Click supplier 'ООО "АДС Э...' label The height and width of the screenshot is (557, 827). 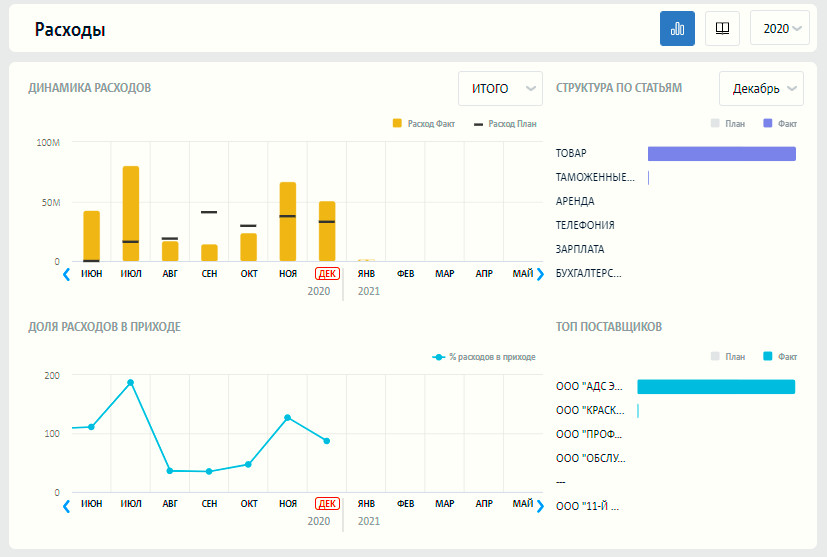point(590,386)
